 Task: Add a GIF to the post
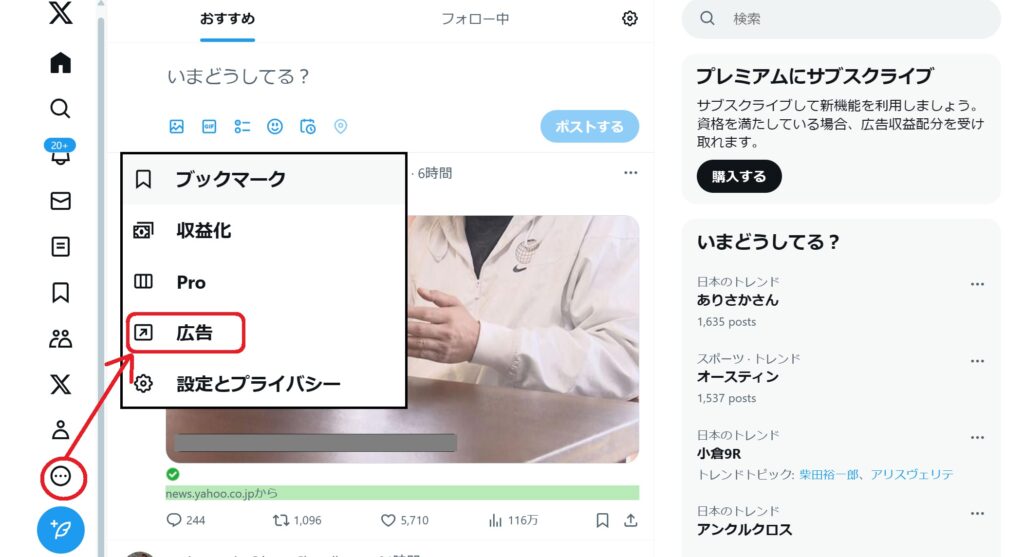(209, 127)
